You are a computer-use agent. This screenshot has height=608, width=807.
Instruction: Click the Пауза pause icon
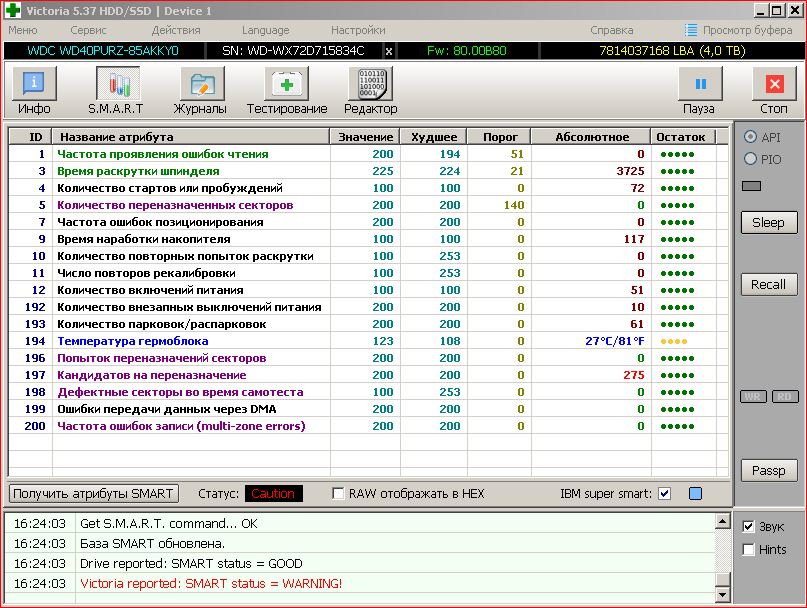coord(700,84)
